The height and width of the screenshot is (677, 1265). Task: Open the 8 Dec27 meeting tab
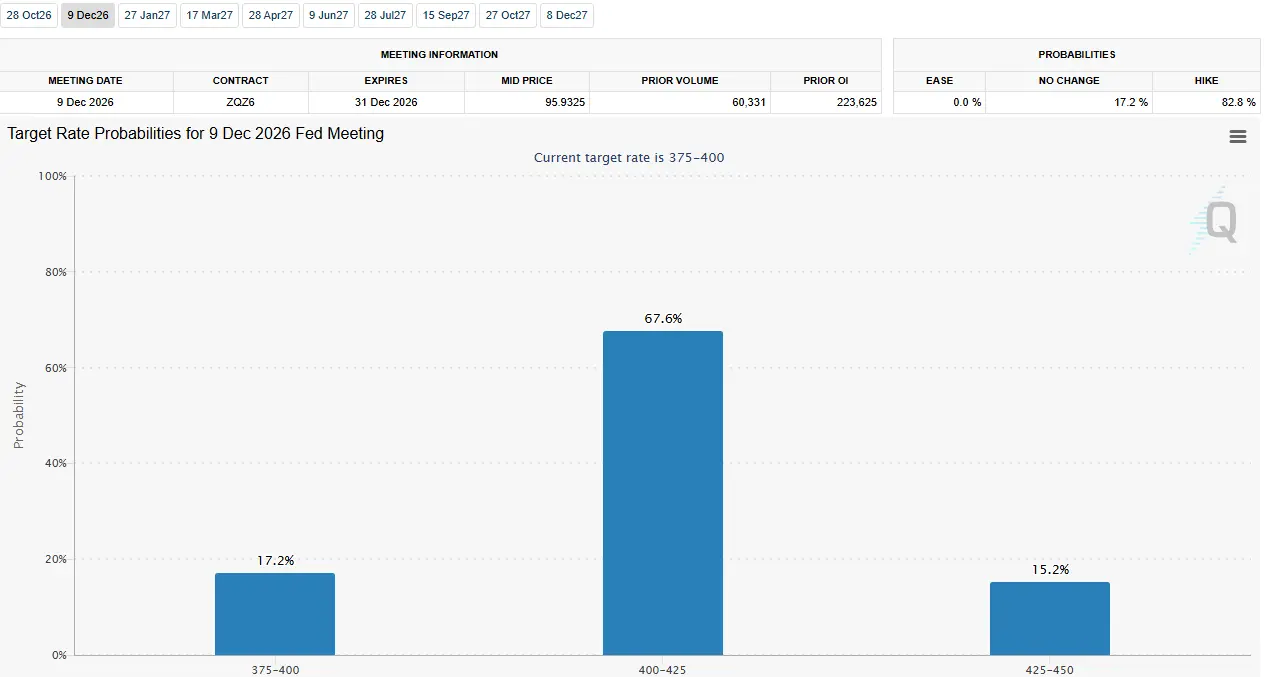coord(567,15)
